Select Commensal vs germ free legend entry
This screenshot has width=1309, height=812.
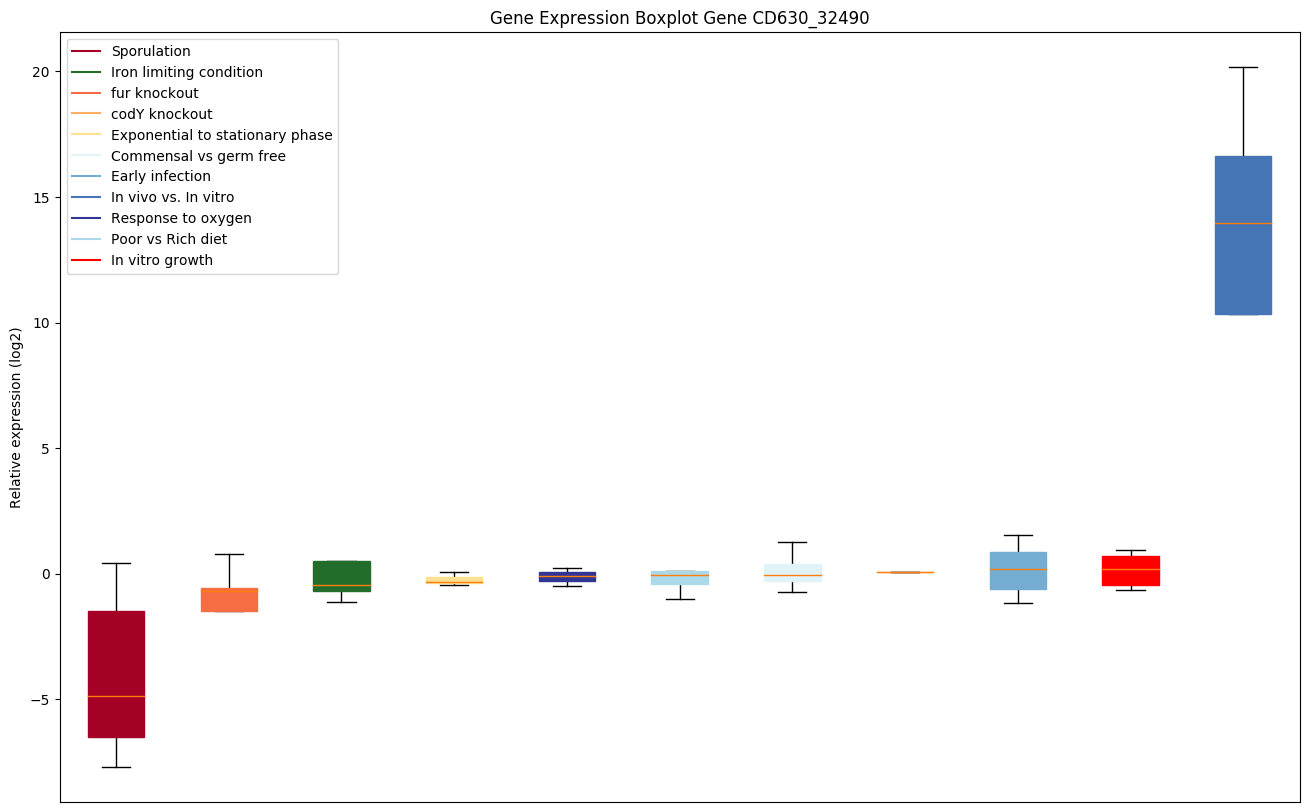[198, 156]
